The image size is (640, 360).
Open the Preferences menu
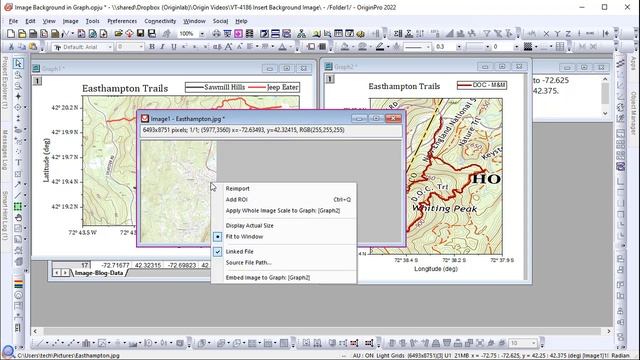point(122,21)
